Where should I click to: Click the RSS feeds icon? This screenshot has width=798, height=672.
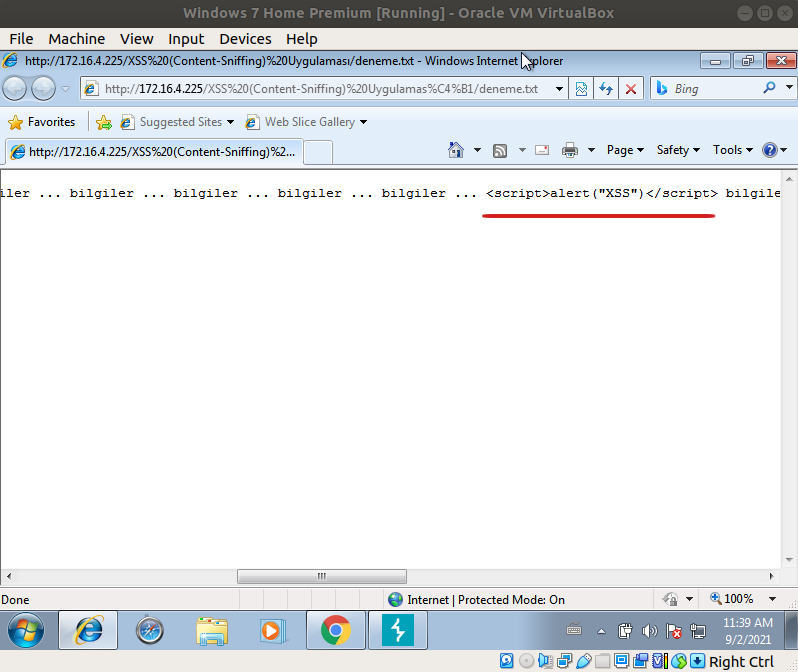(x=500, y=151)
